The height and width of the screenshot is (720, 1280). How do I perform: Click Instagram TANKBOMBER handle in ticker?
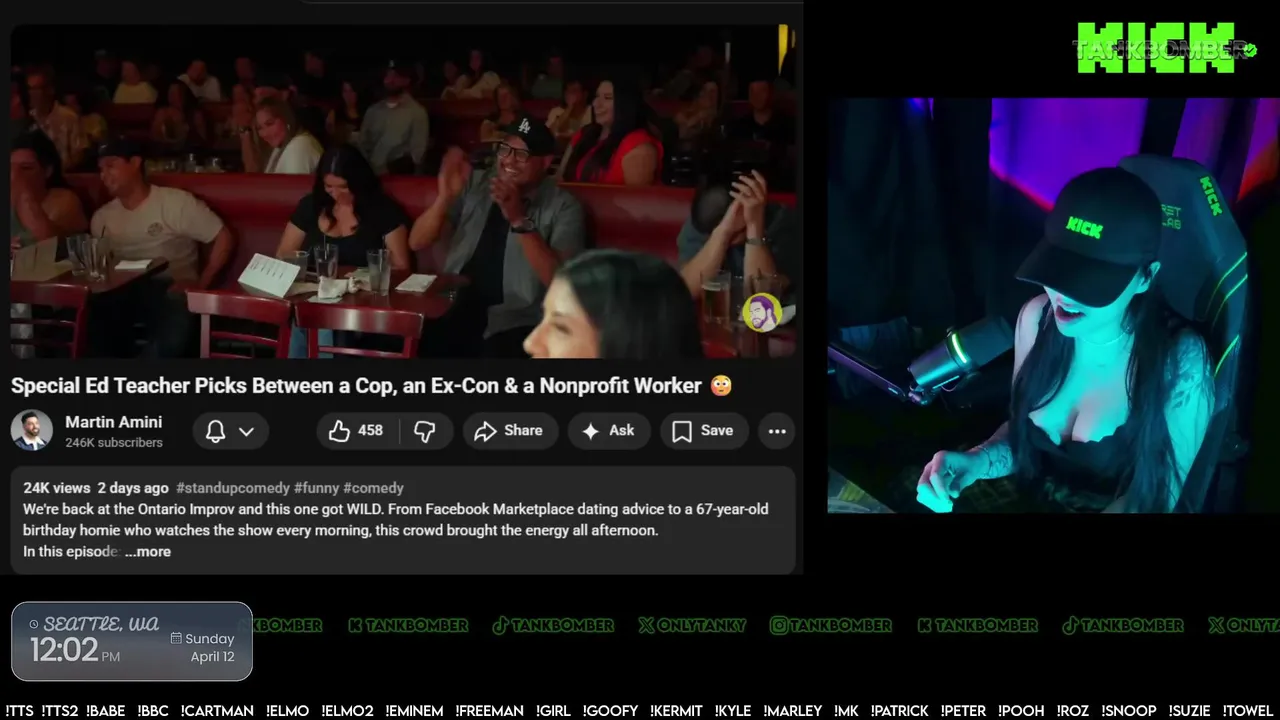(x=831, y=625)
